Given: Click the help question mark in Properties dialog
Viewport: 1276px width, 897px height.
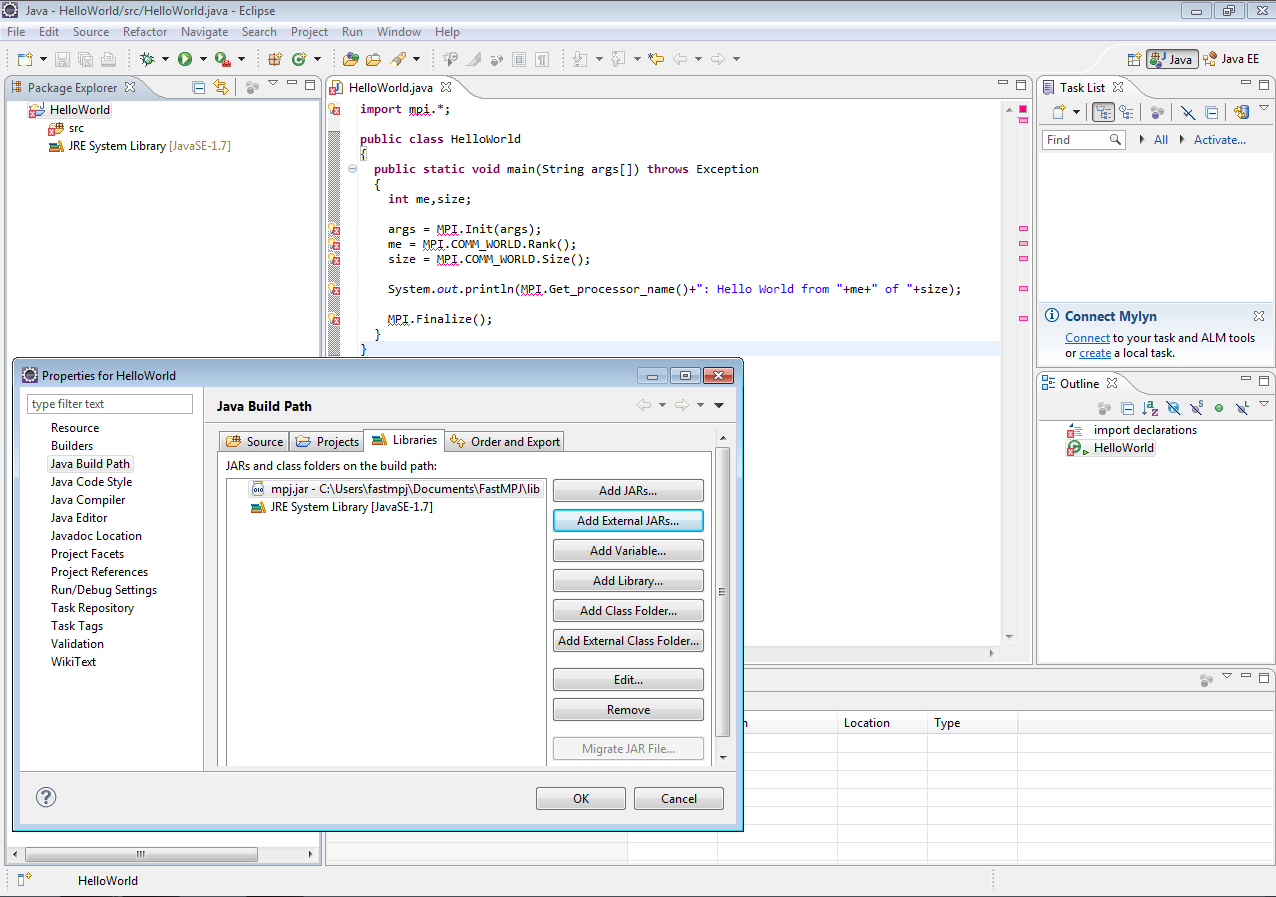Looking at the screenshot, I should [46, 797].
